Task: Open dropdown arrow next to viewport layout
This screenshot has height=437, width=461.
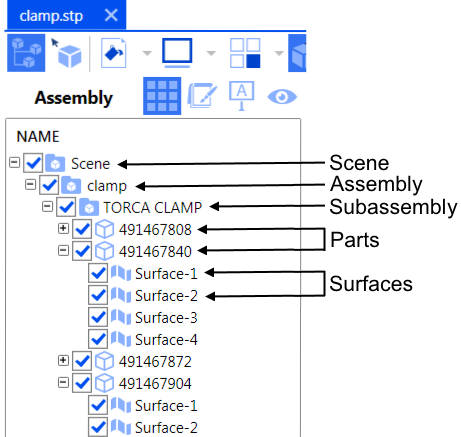Action: (279, 53)
